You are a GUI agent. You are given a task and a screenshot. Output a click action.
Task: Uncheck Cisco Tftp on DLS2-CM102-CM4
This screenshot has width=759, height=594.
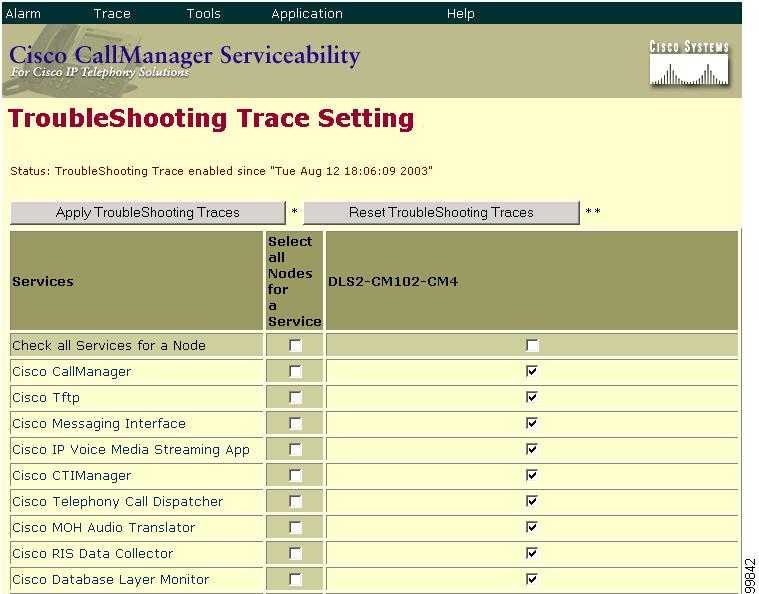(x=532, y=397)
